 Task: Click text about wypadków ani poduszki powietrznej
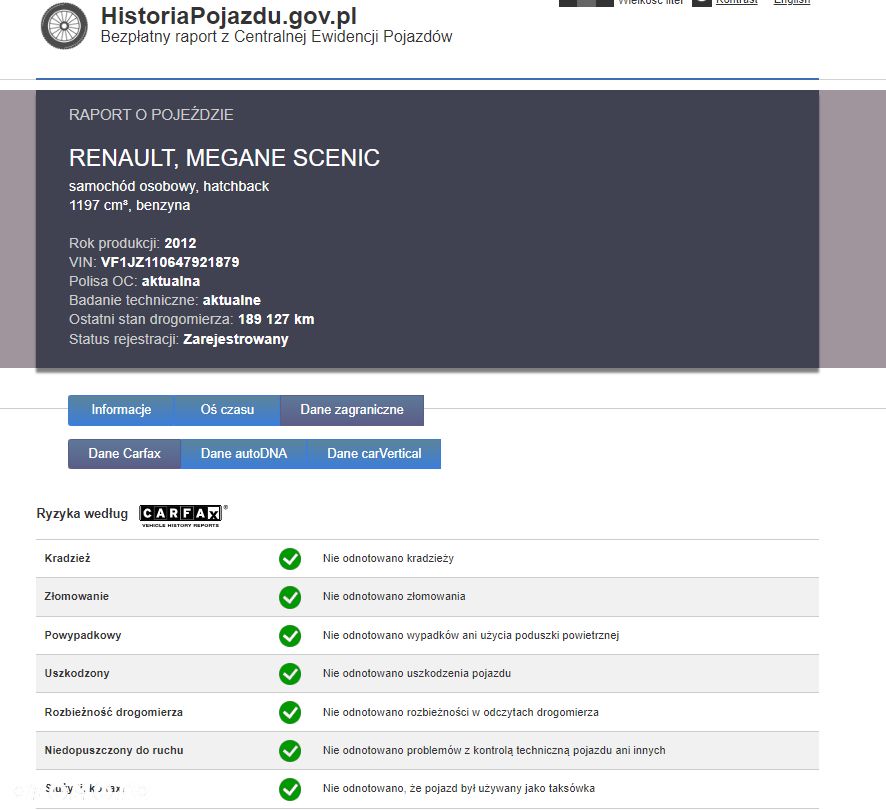pyautogui.click(x=471, y=635)
